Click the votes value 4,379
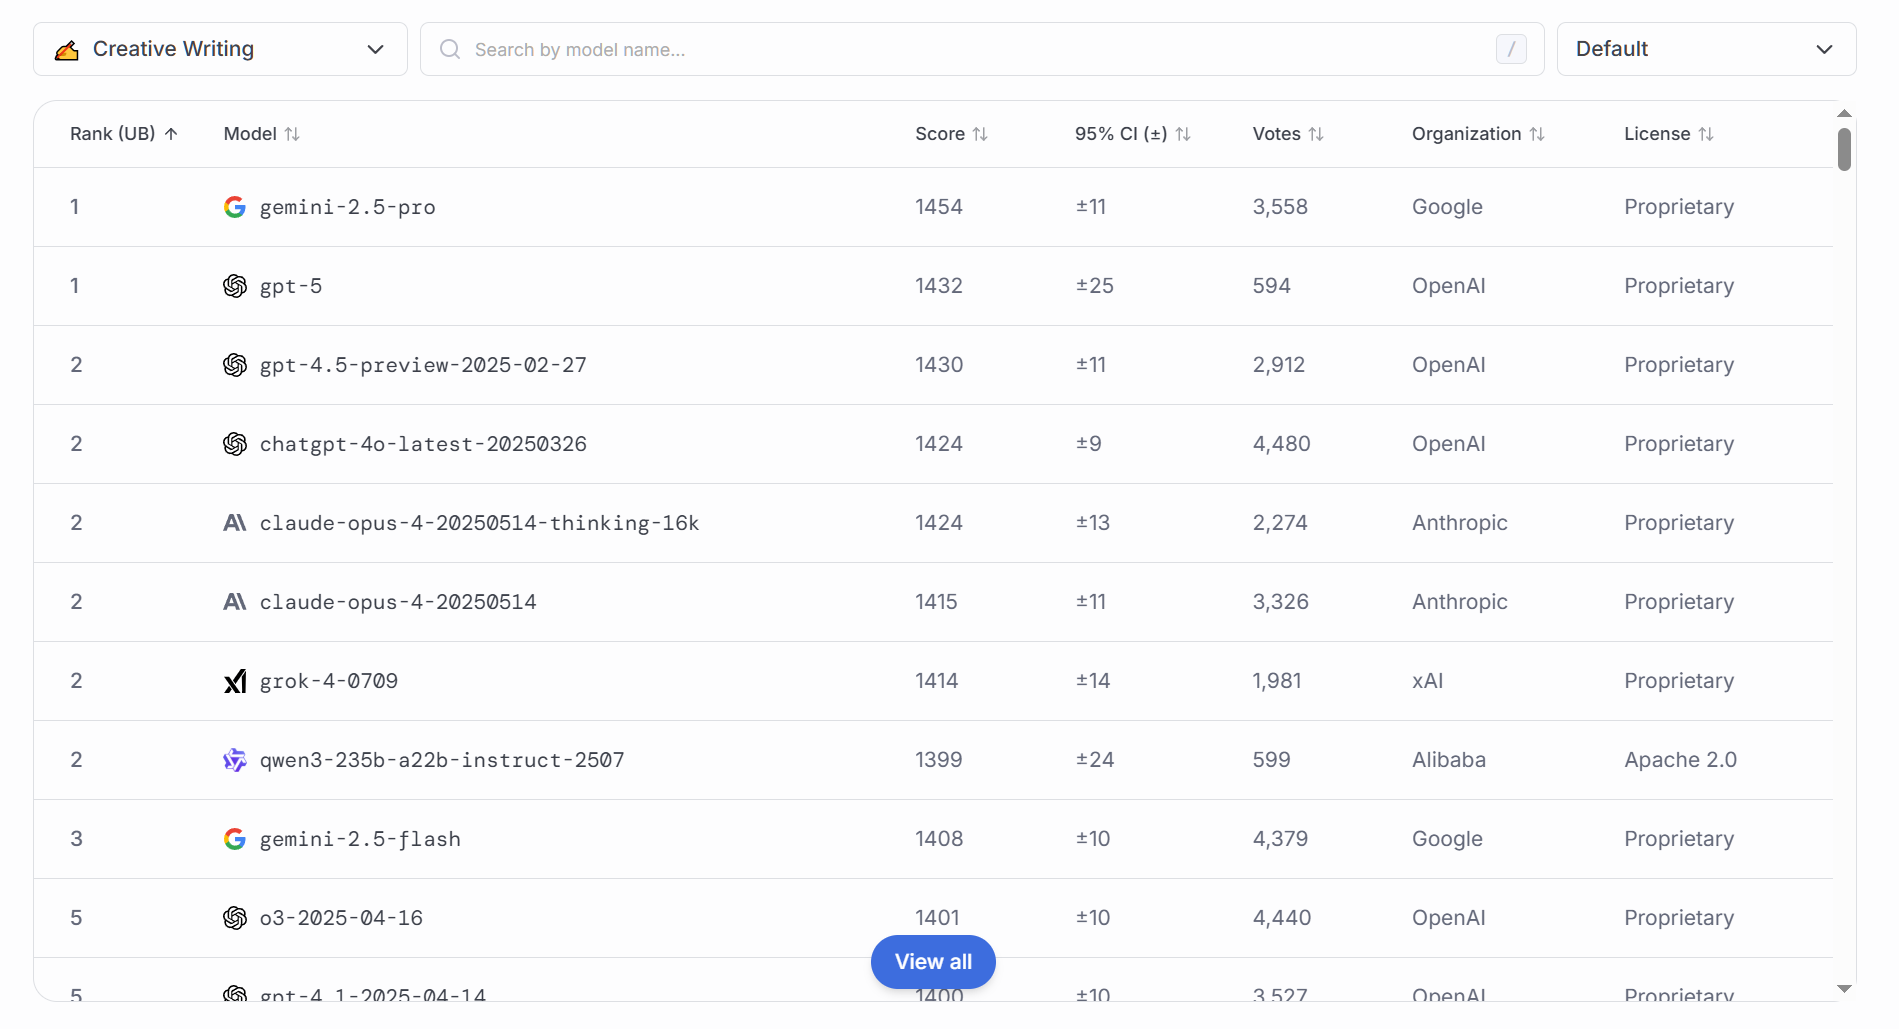Screen dimensions: 1899x1029 click(1280, 839)
